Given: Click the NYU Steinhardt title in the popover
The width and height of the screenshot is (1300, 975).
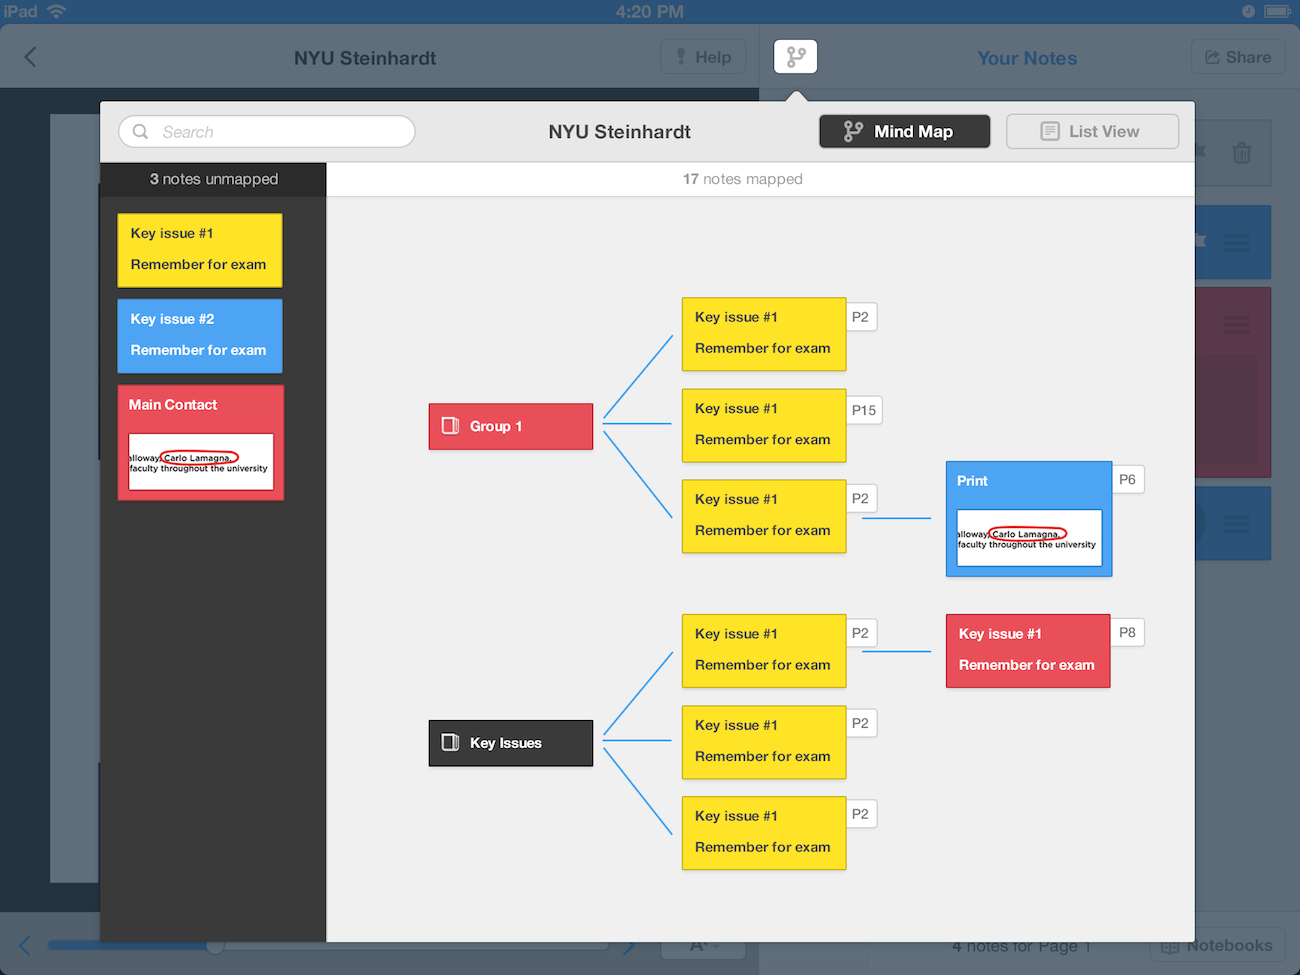Looking at the screenshot, I should 620,132.
